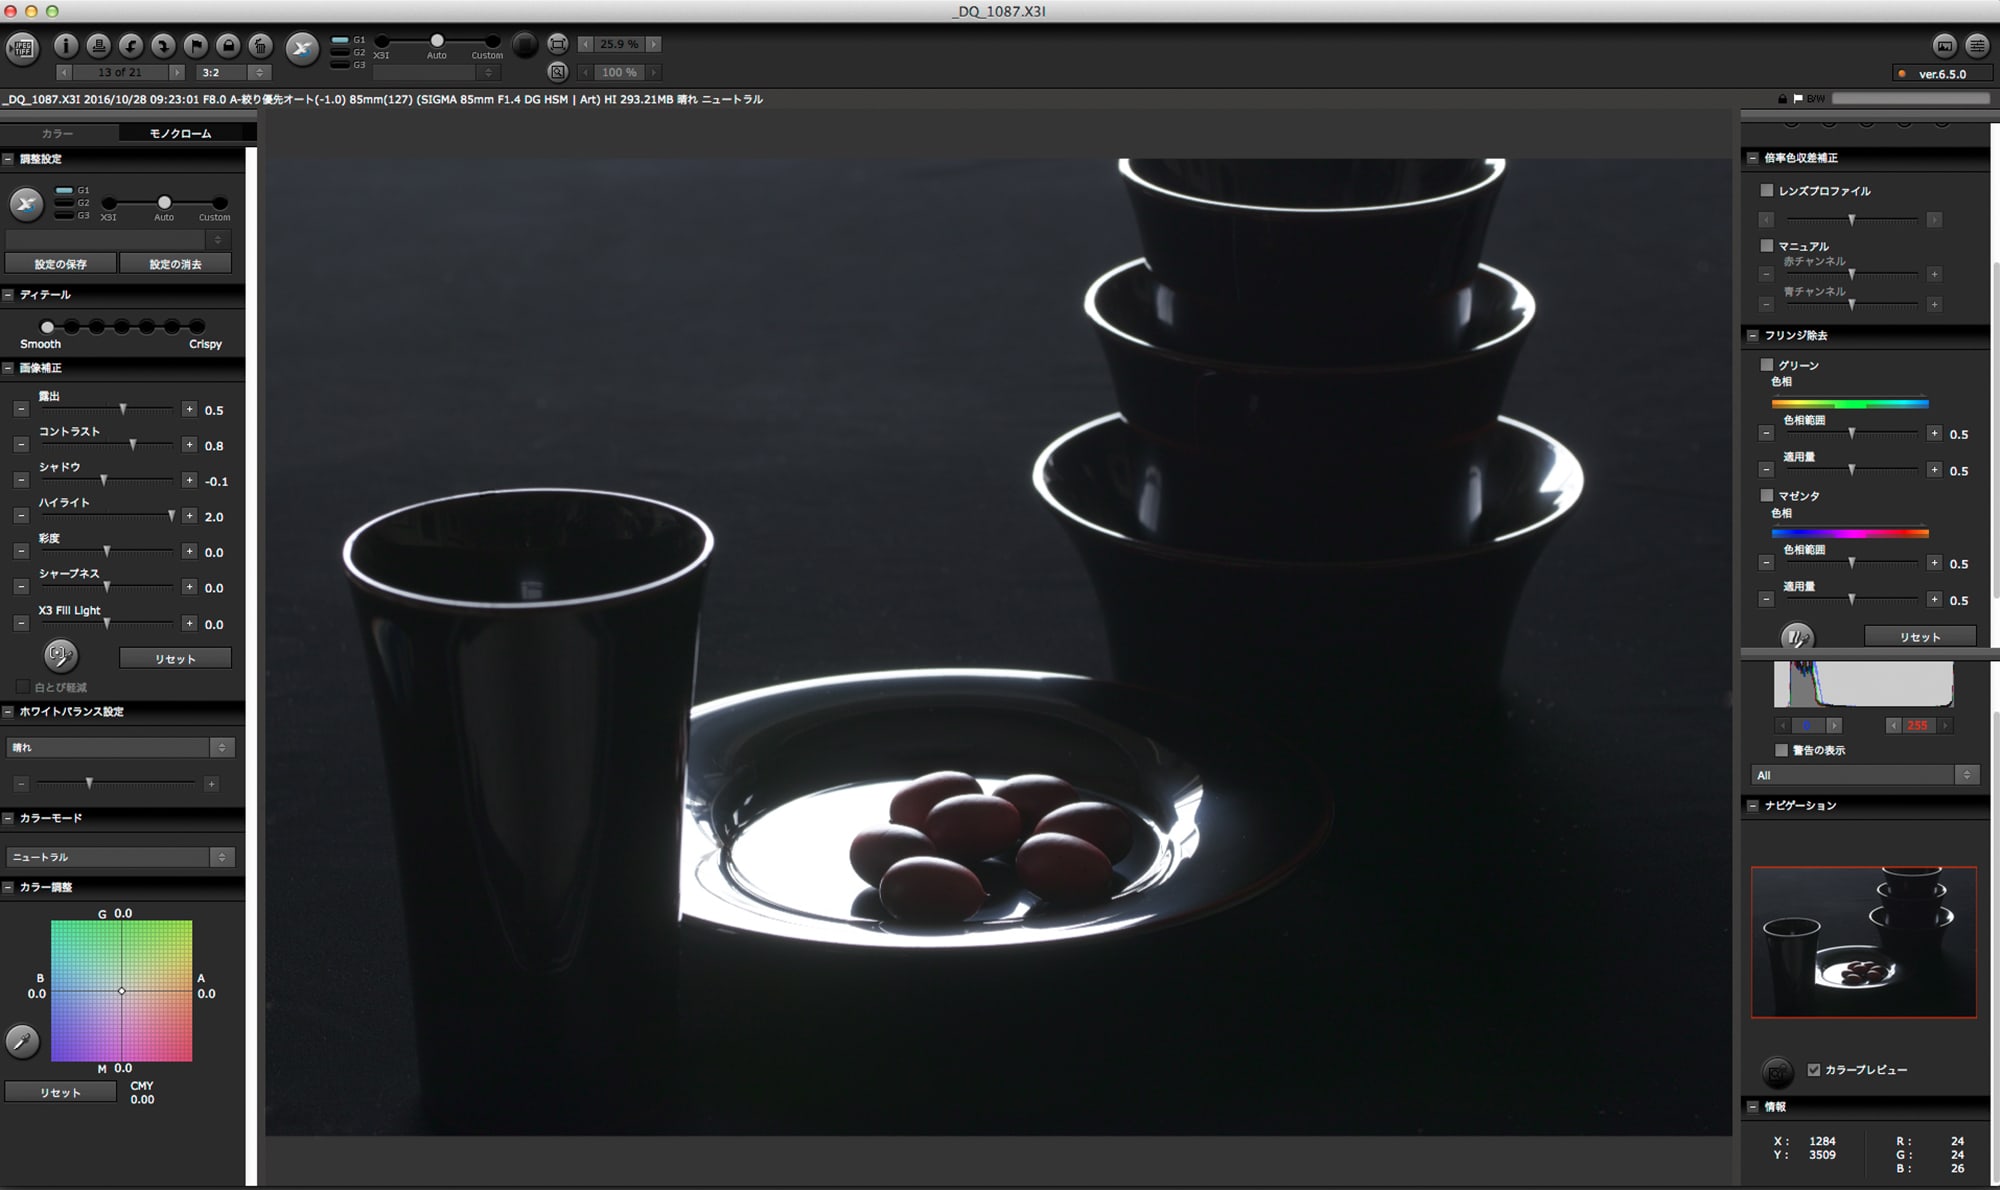The image size is (2000, 1190).
Task: Enable the グリーン fringe removal checkbox
Action: [1767, 365]
